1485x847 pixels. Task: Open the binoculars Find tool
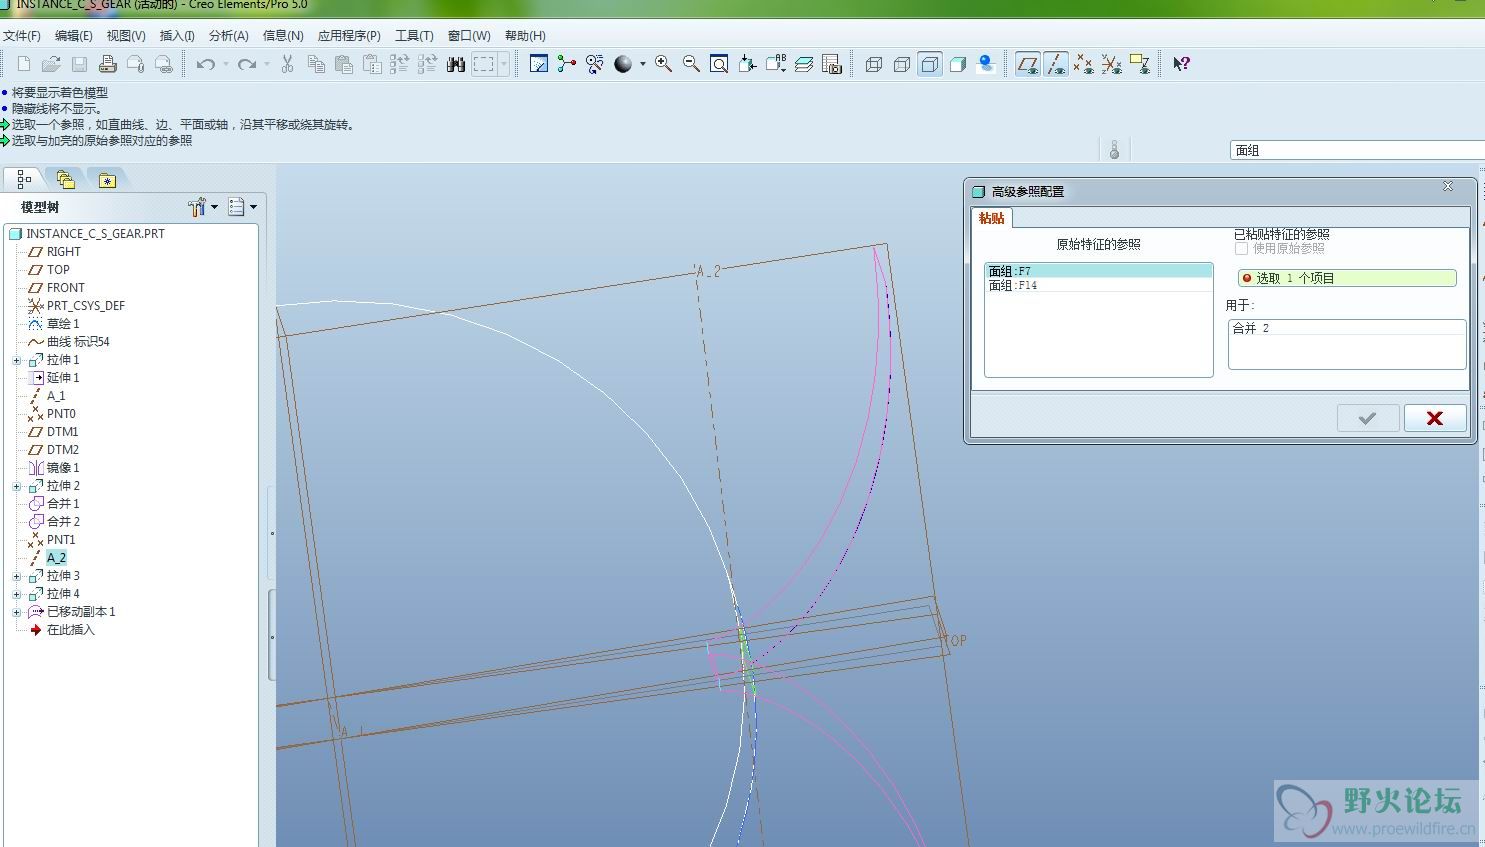coord(456,64)
